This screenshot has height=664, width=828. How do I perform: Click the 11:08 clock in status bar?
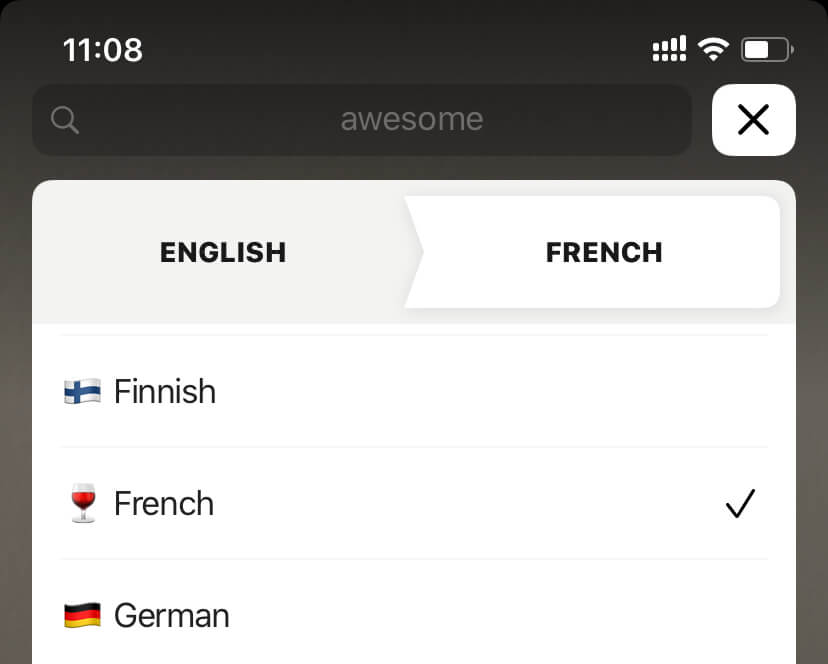(x=104, y=48)
